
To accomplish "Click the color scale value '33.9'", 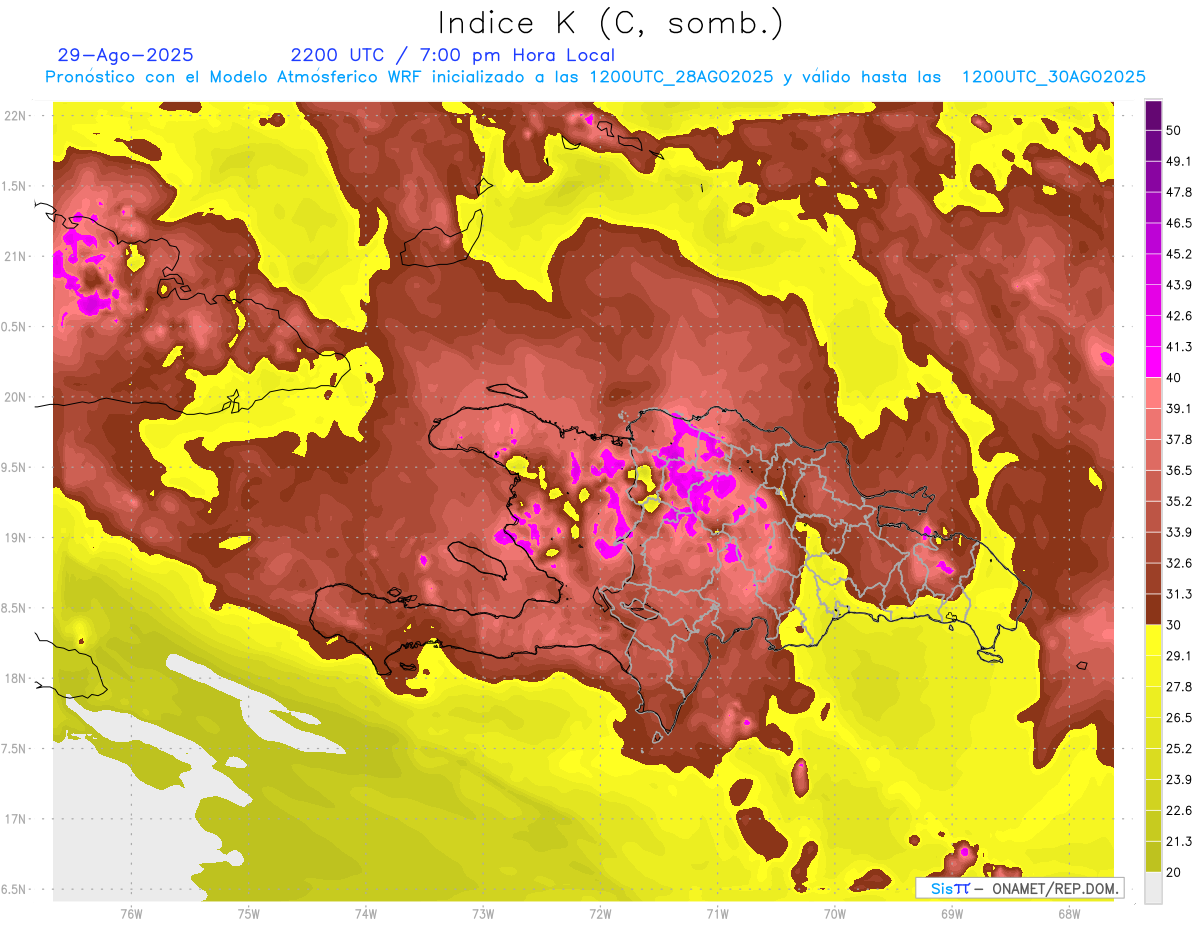I will point(1179,532).
